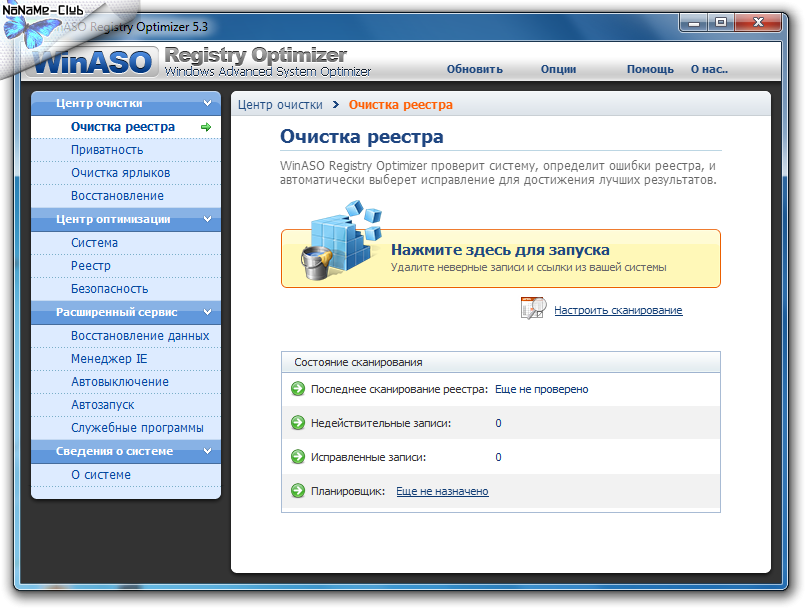The width and height of the screenshot is (806, 610).
Task: Click the scan settings calendar icon
Action: pos(533,308)
